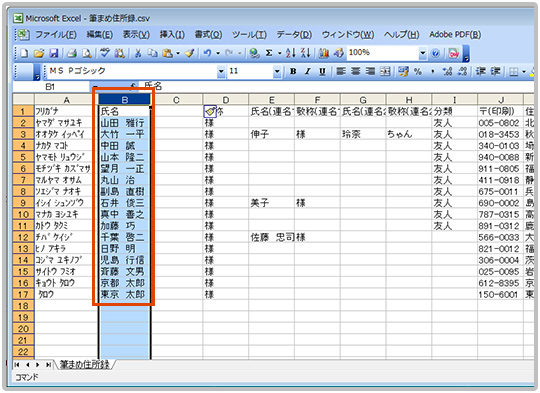
Task: Increase cell indent
Action: click(495, 71)
